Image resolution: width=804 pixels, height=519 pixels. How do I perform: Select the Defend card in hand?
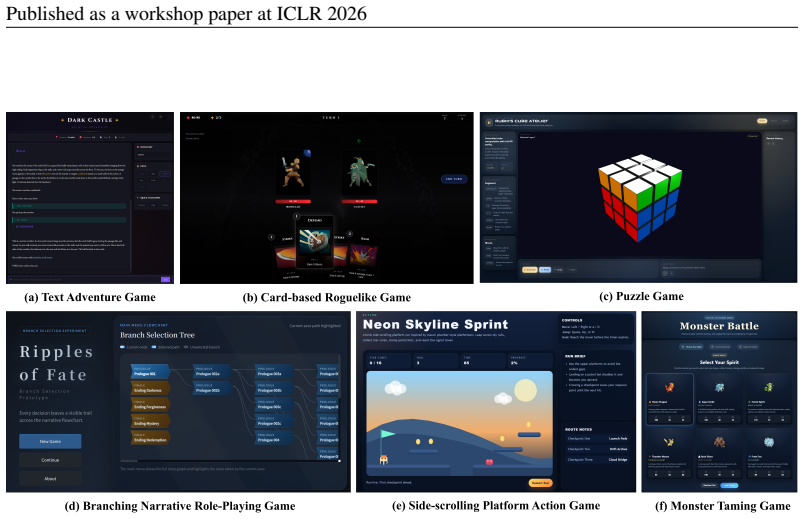[x=314, y=242]
